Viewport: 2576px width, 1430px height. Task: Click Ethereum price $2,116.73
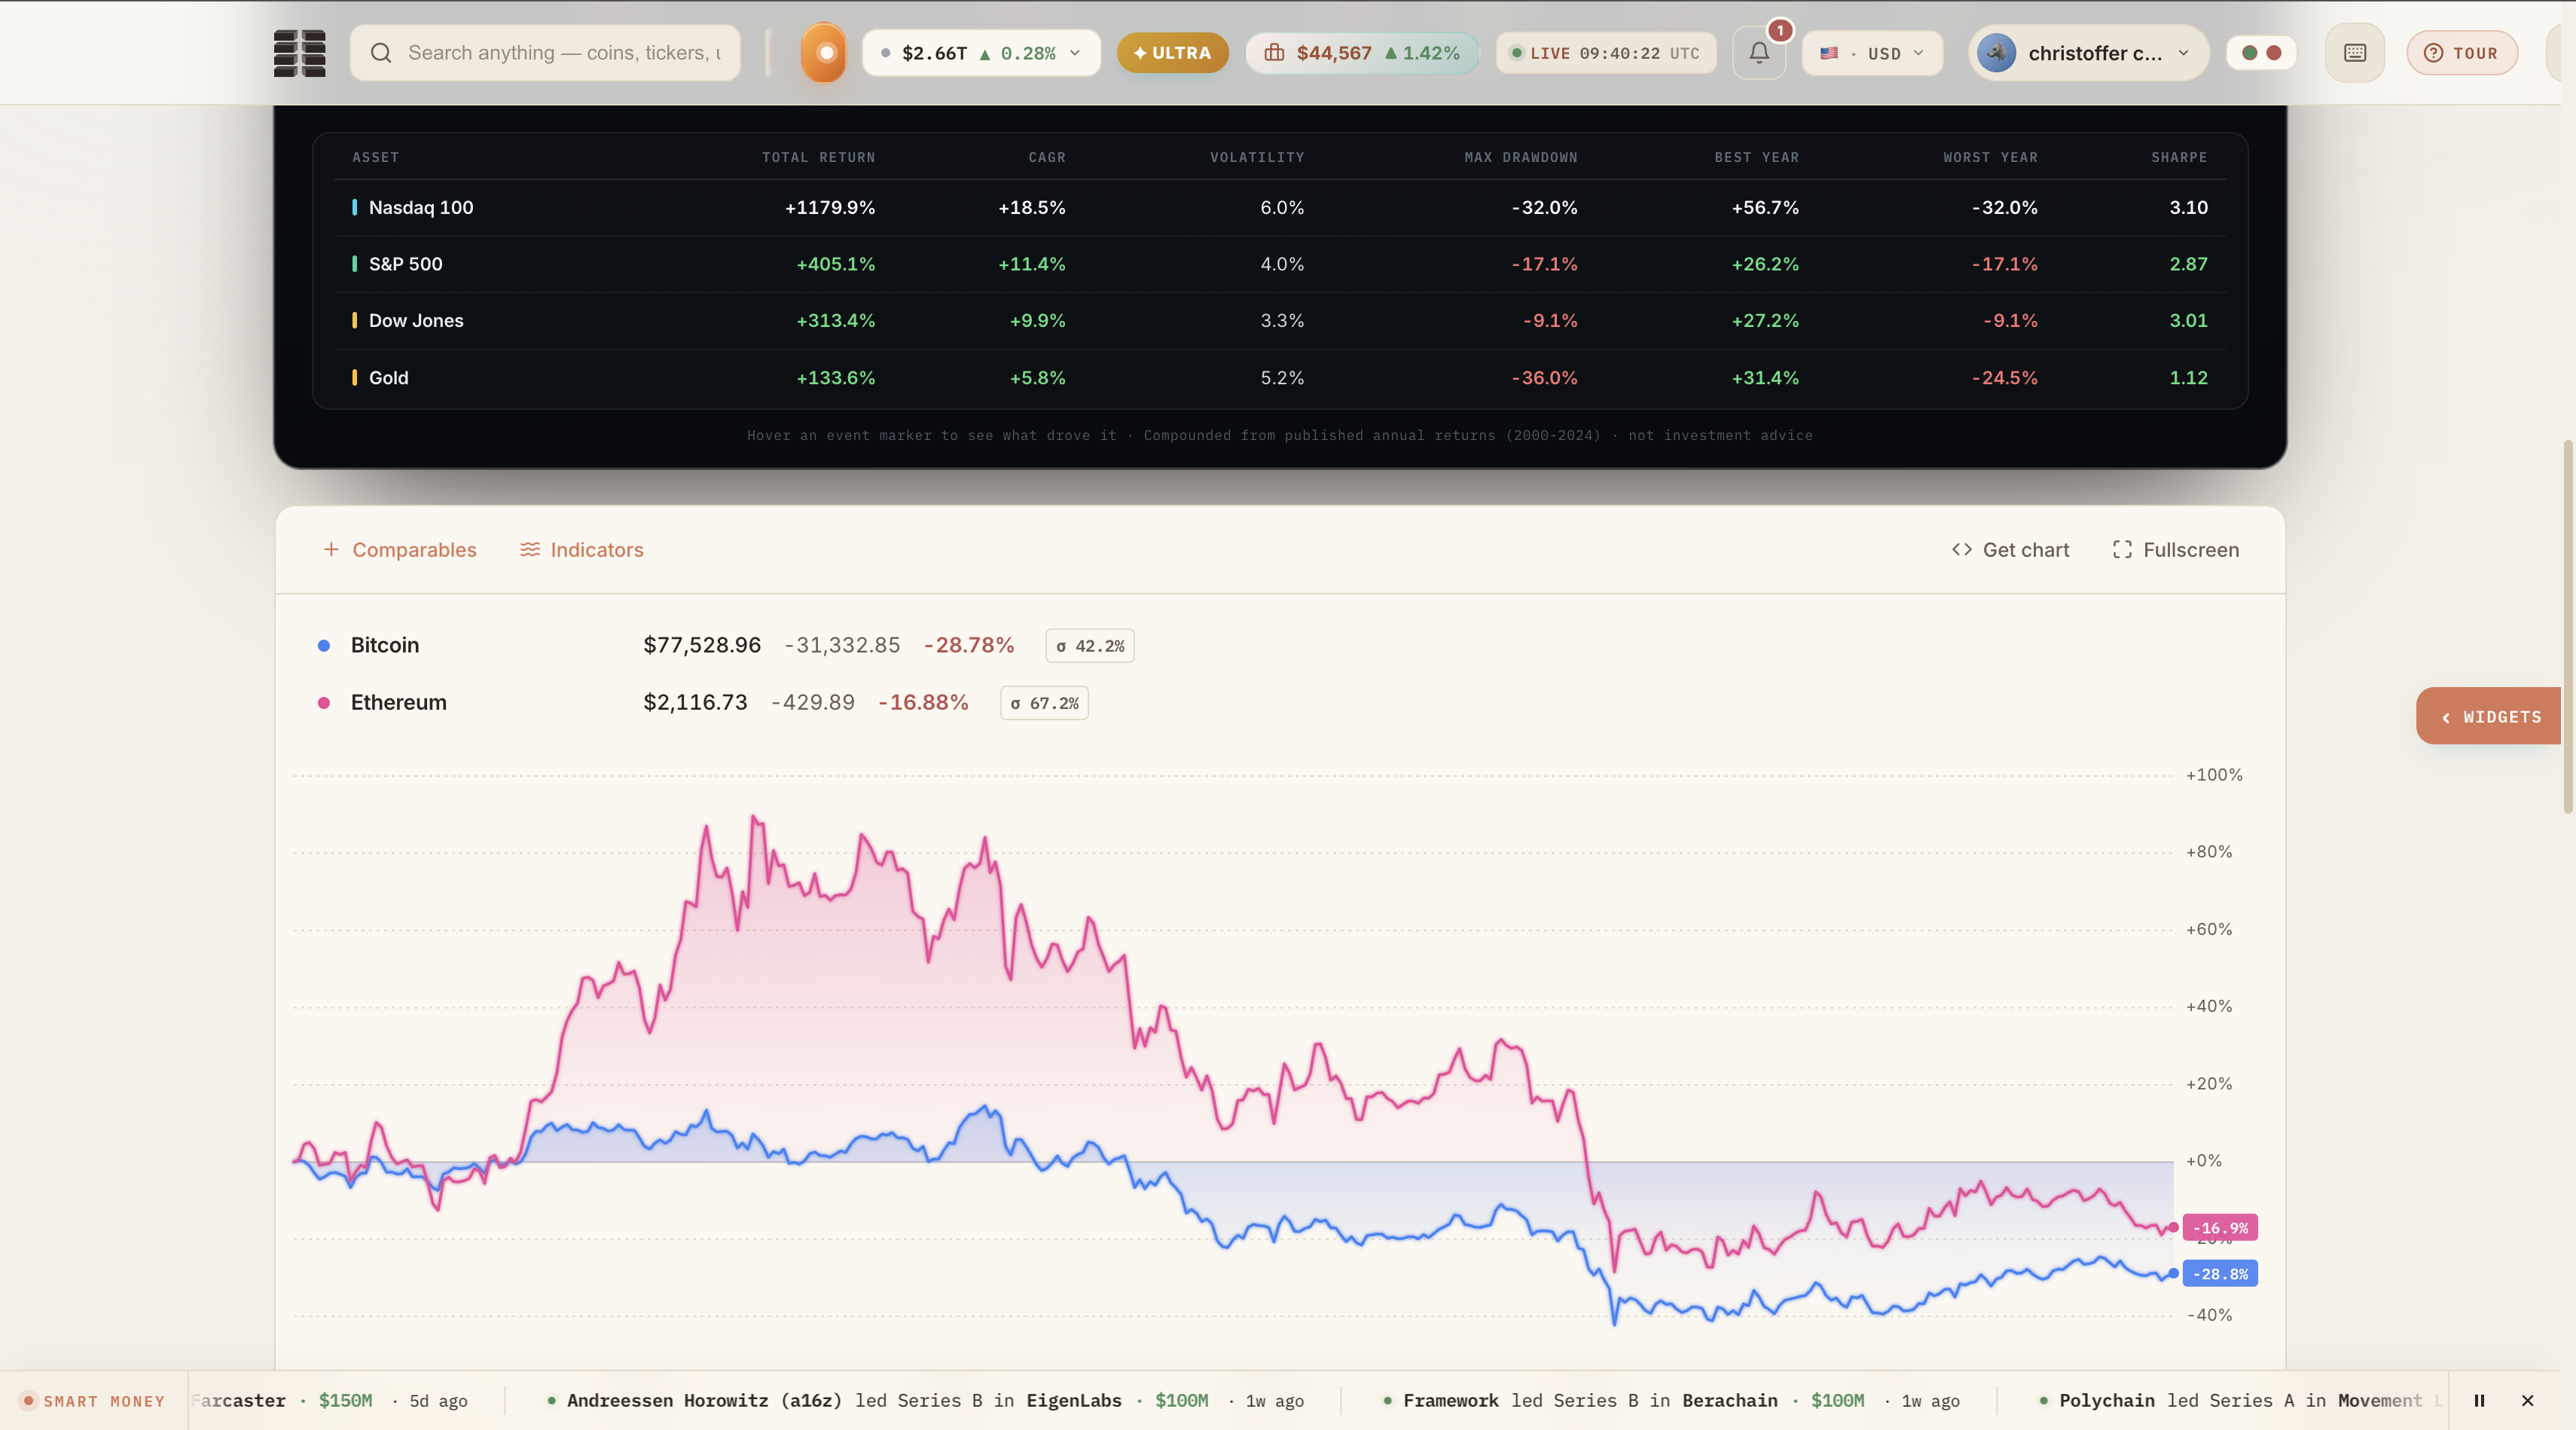(x=695, y=703)
